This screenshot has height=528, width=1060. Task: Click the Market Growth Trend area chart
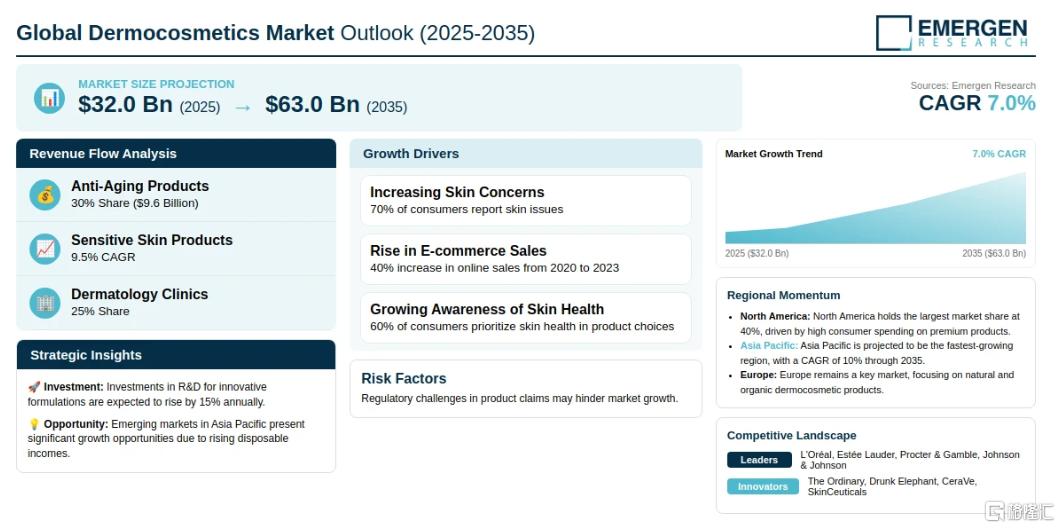(x=875, y=208)
